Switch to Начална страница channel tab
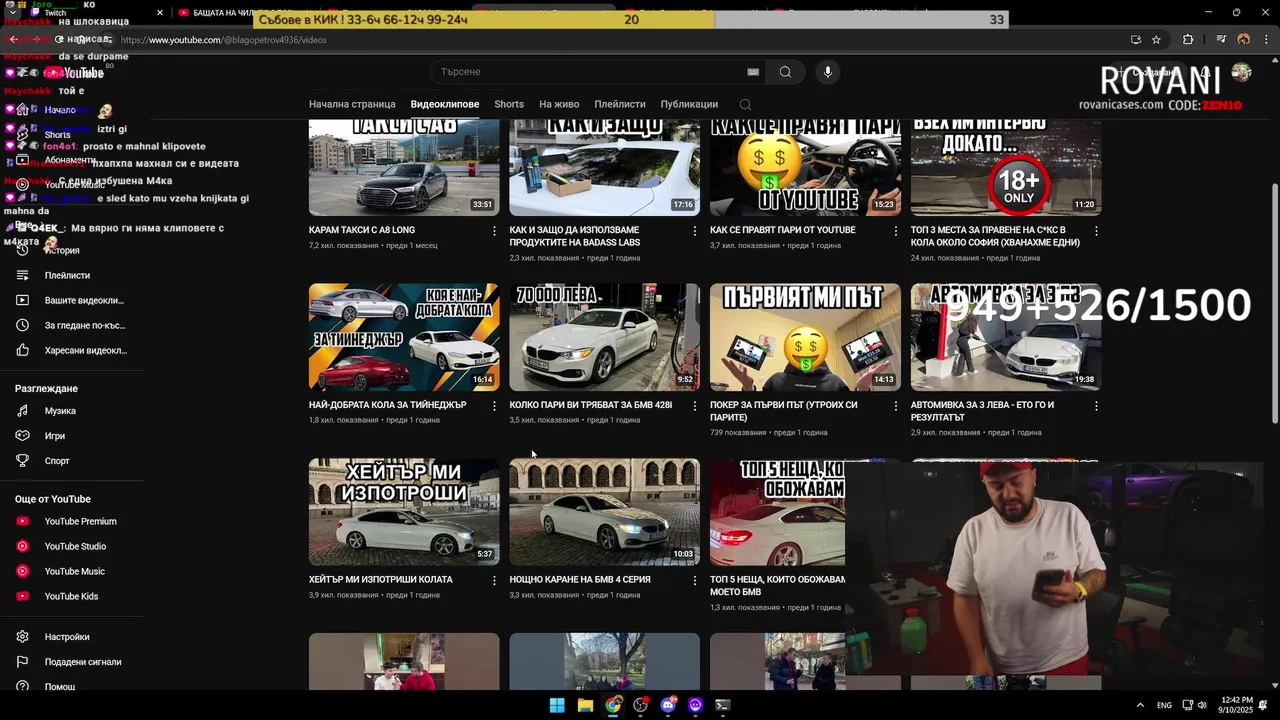 [x=352, y=104]
